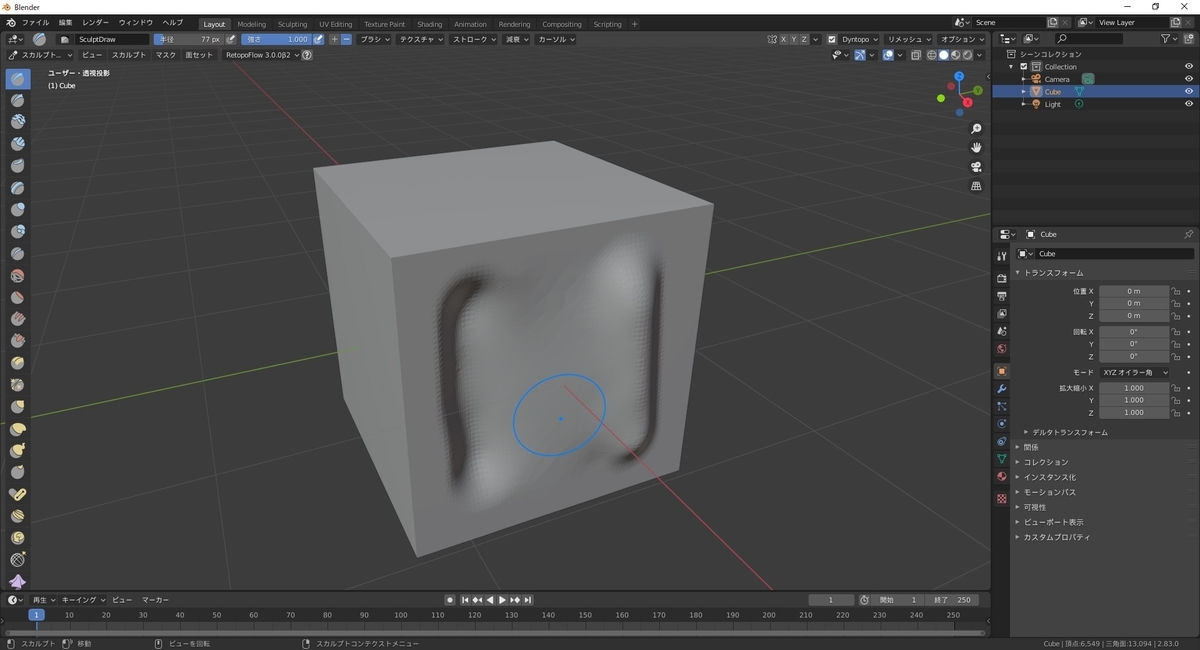Screen dimensions: 1200x650
Task: Expand the Cube item in the outliner
Action: point(1024,92)
